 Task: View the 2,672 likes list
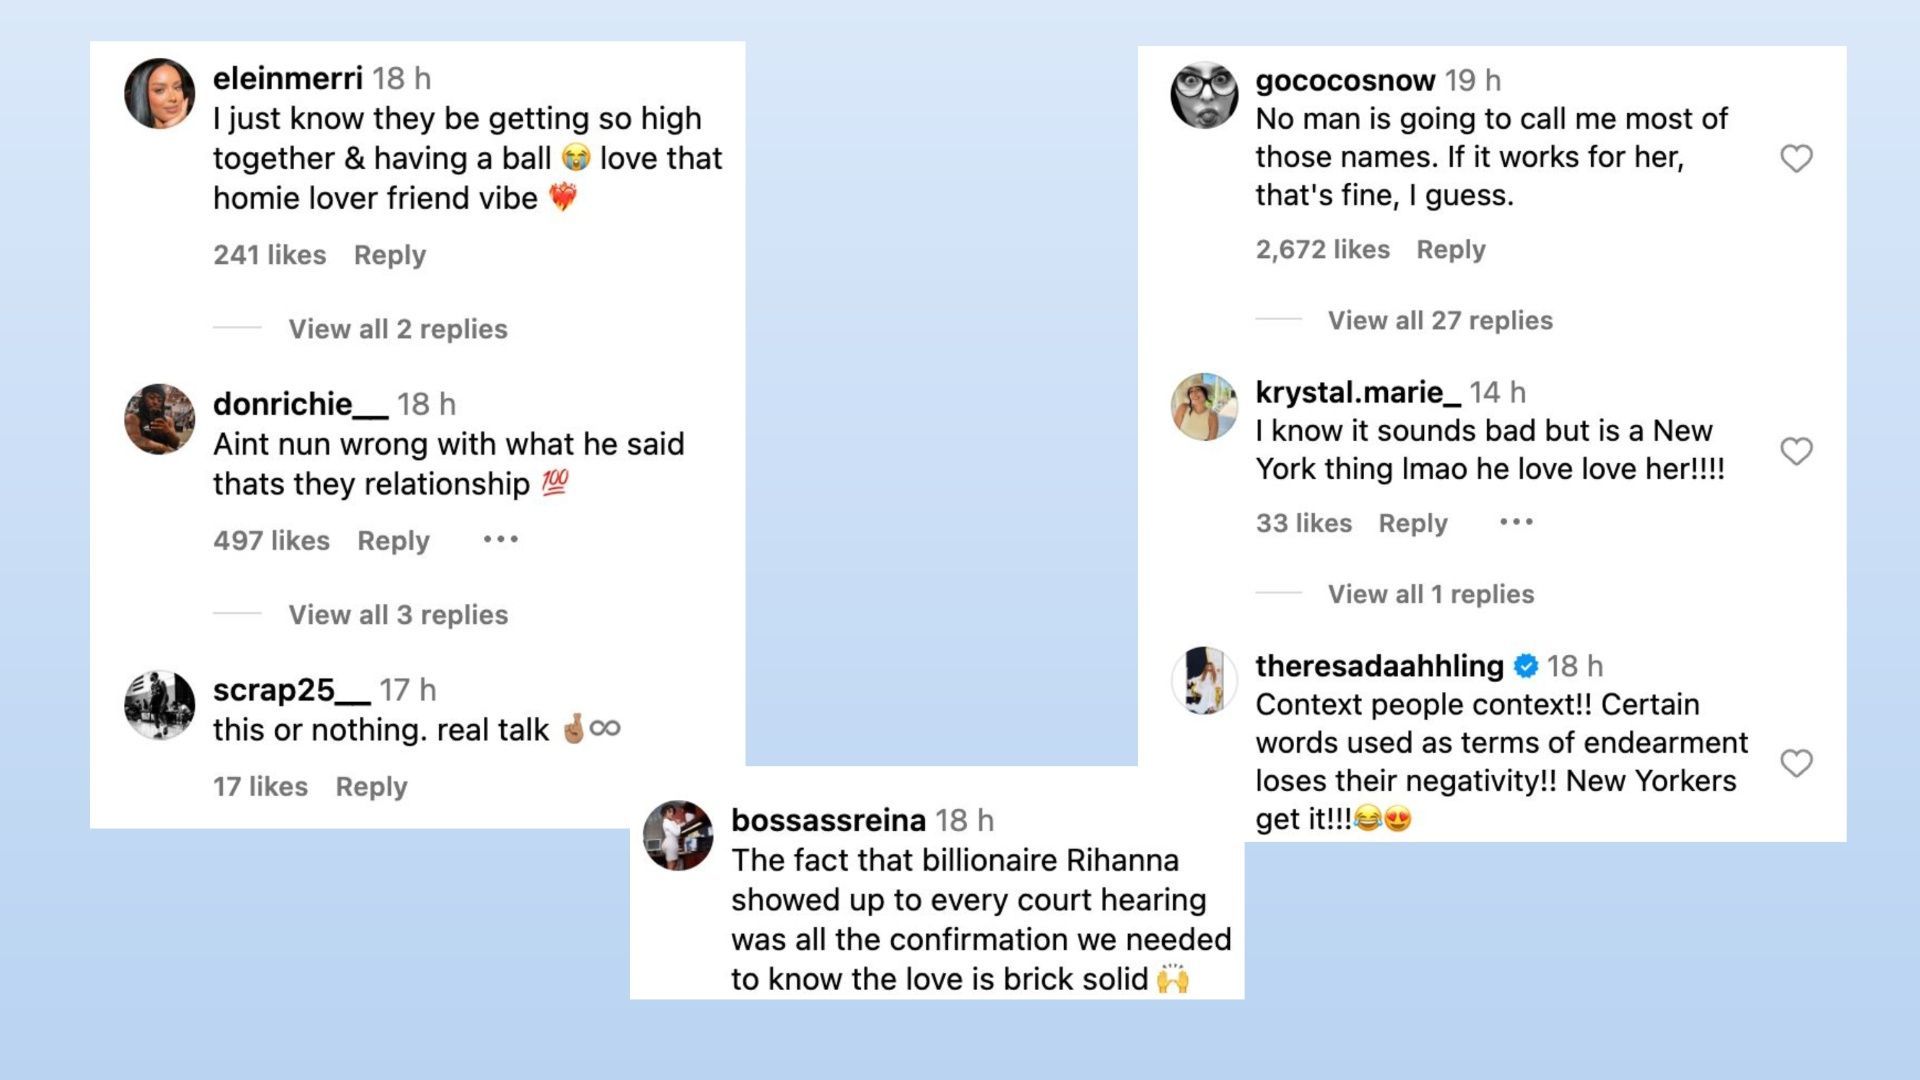point(1322,249)
